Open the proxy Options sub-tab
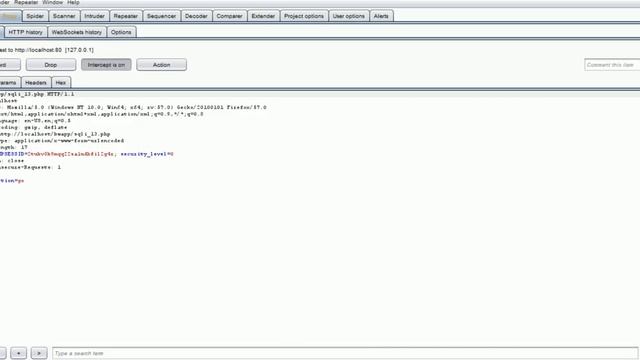The image size is (640, 360). [x=121, y=32]
